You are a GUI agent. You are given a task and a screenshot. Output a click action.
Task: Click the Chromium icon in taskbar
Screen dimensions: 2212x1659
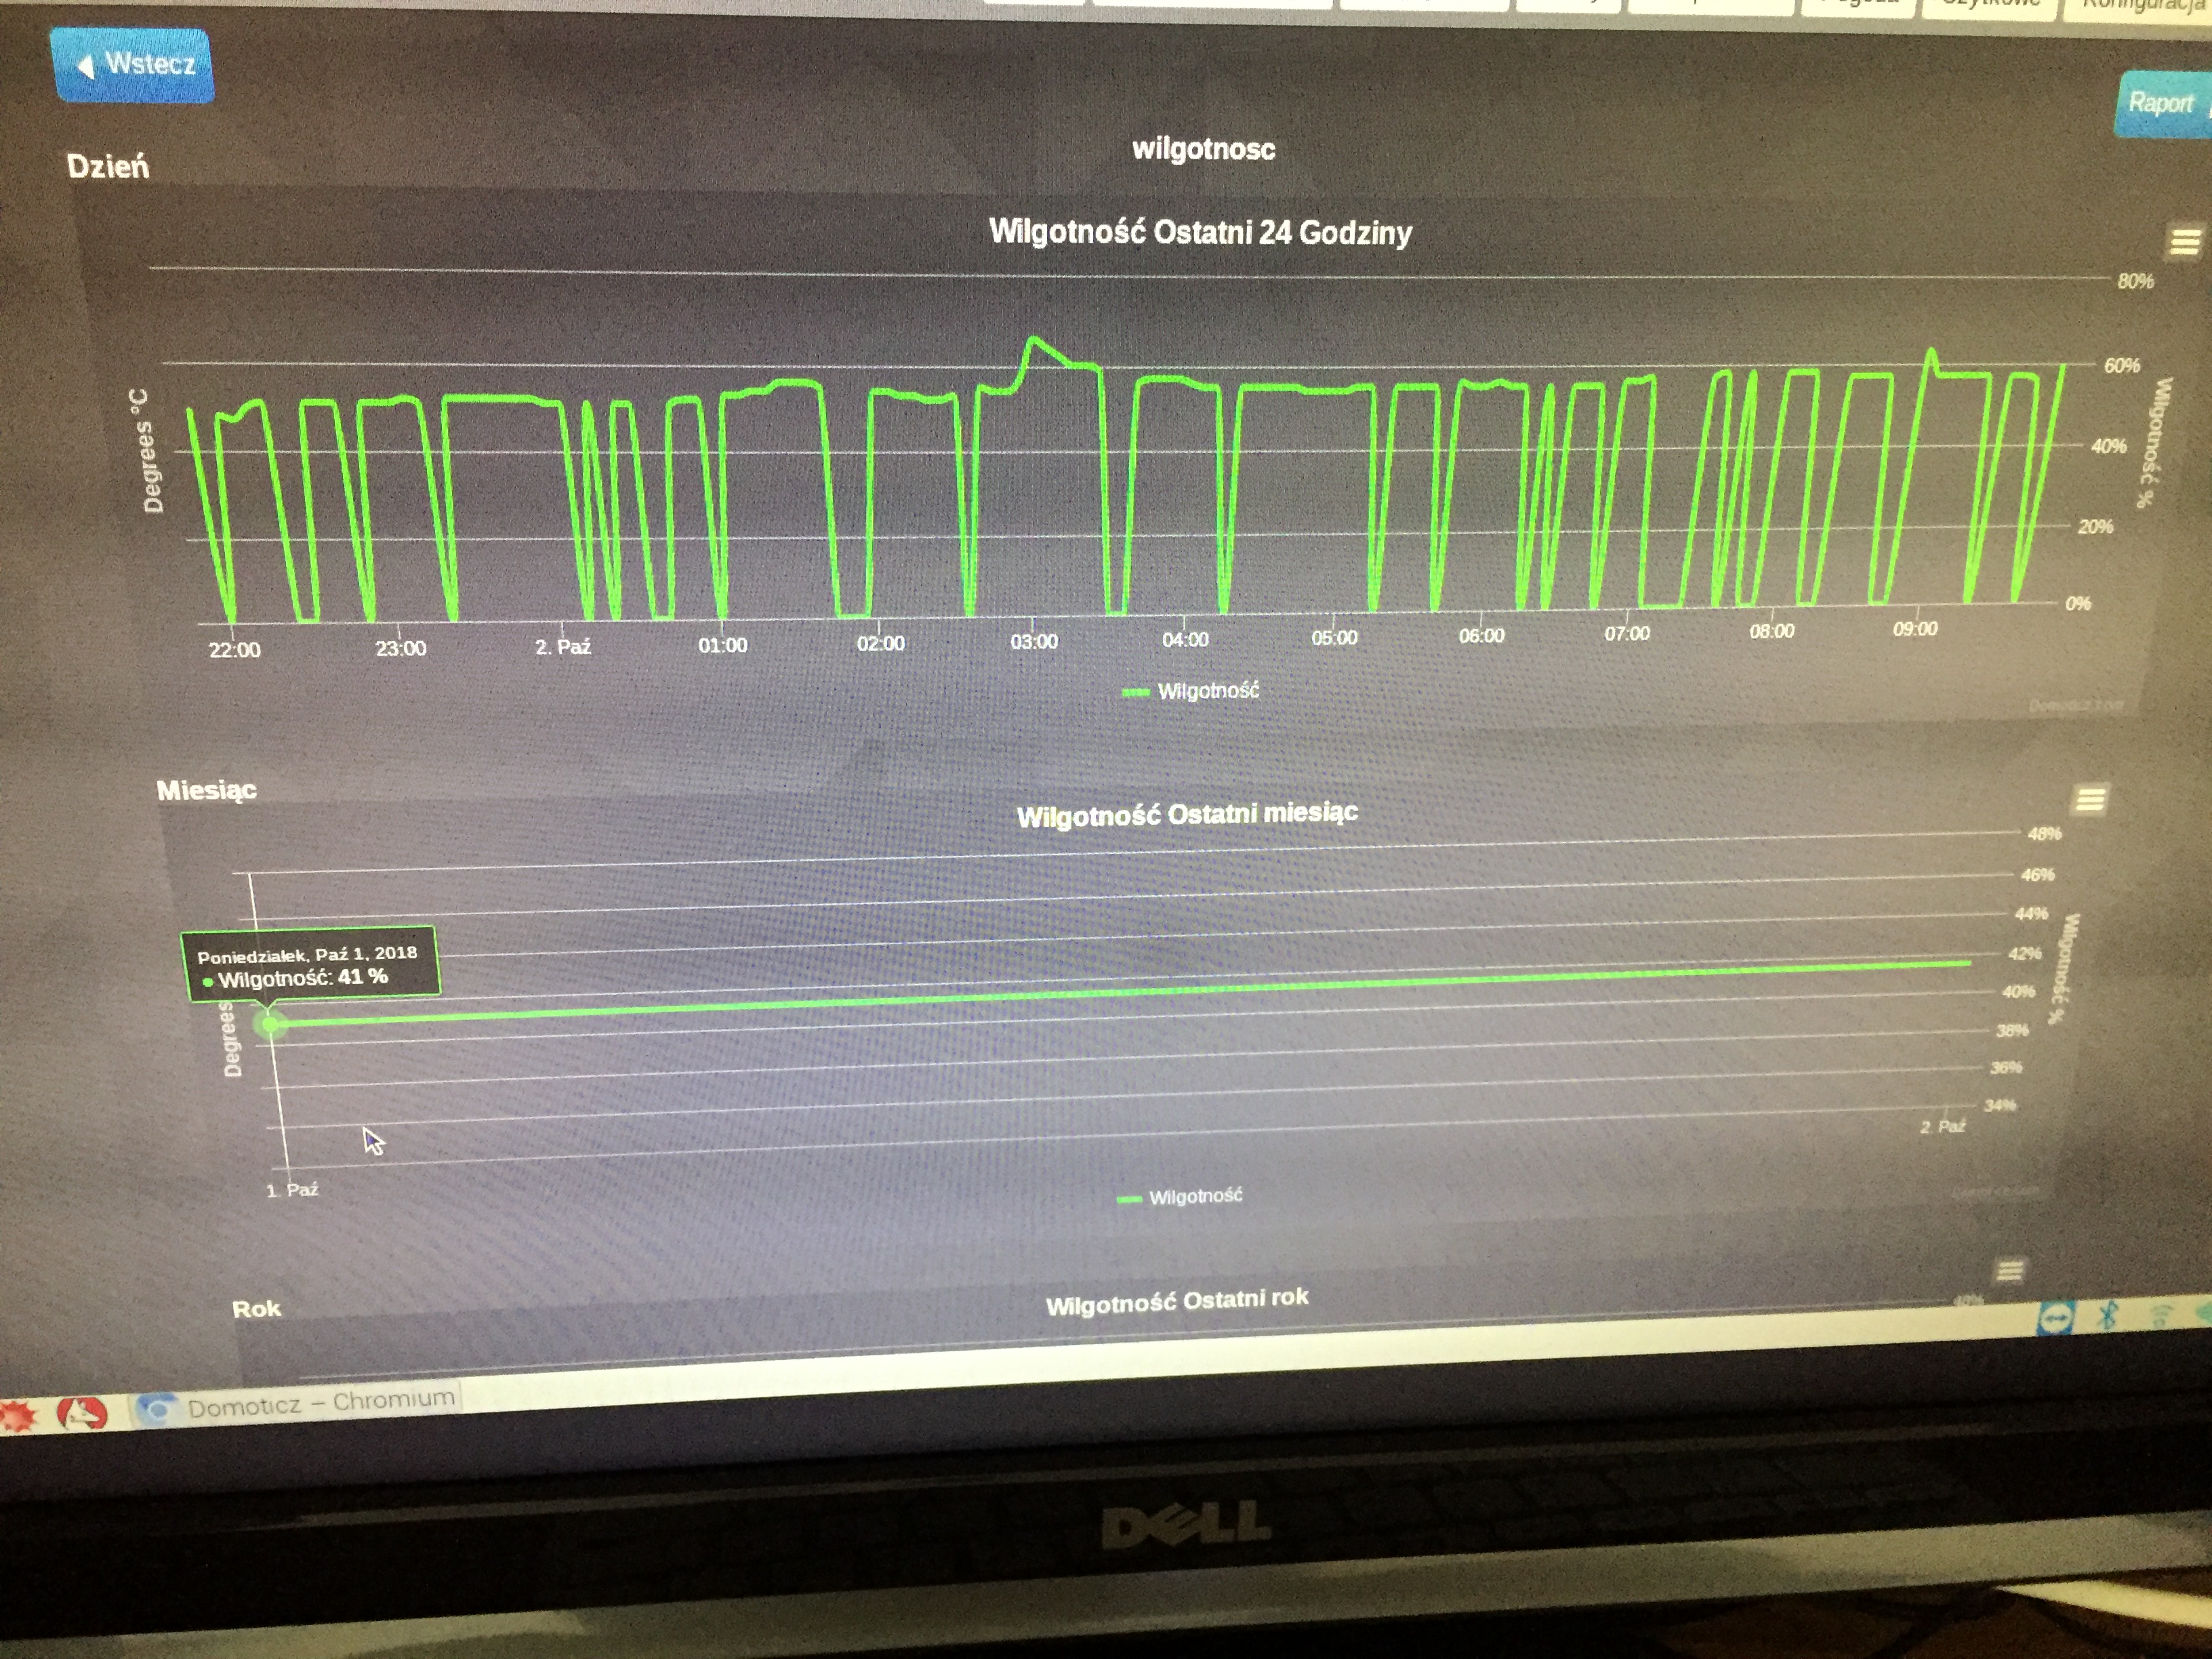(x=157, y=1409)
